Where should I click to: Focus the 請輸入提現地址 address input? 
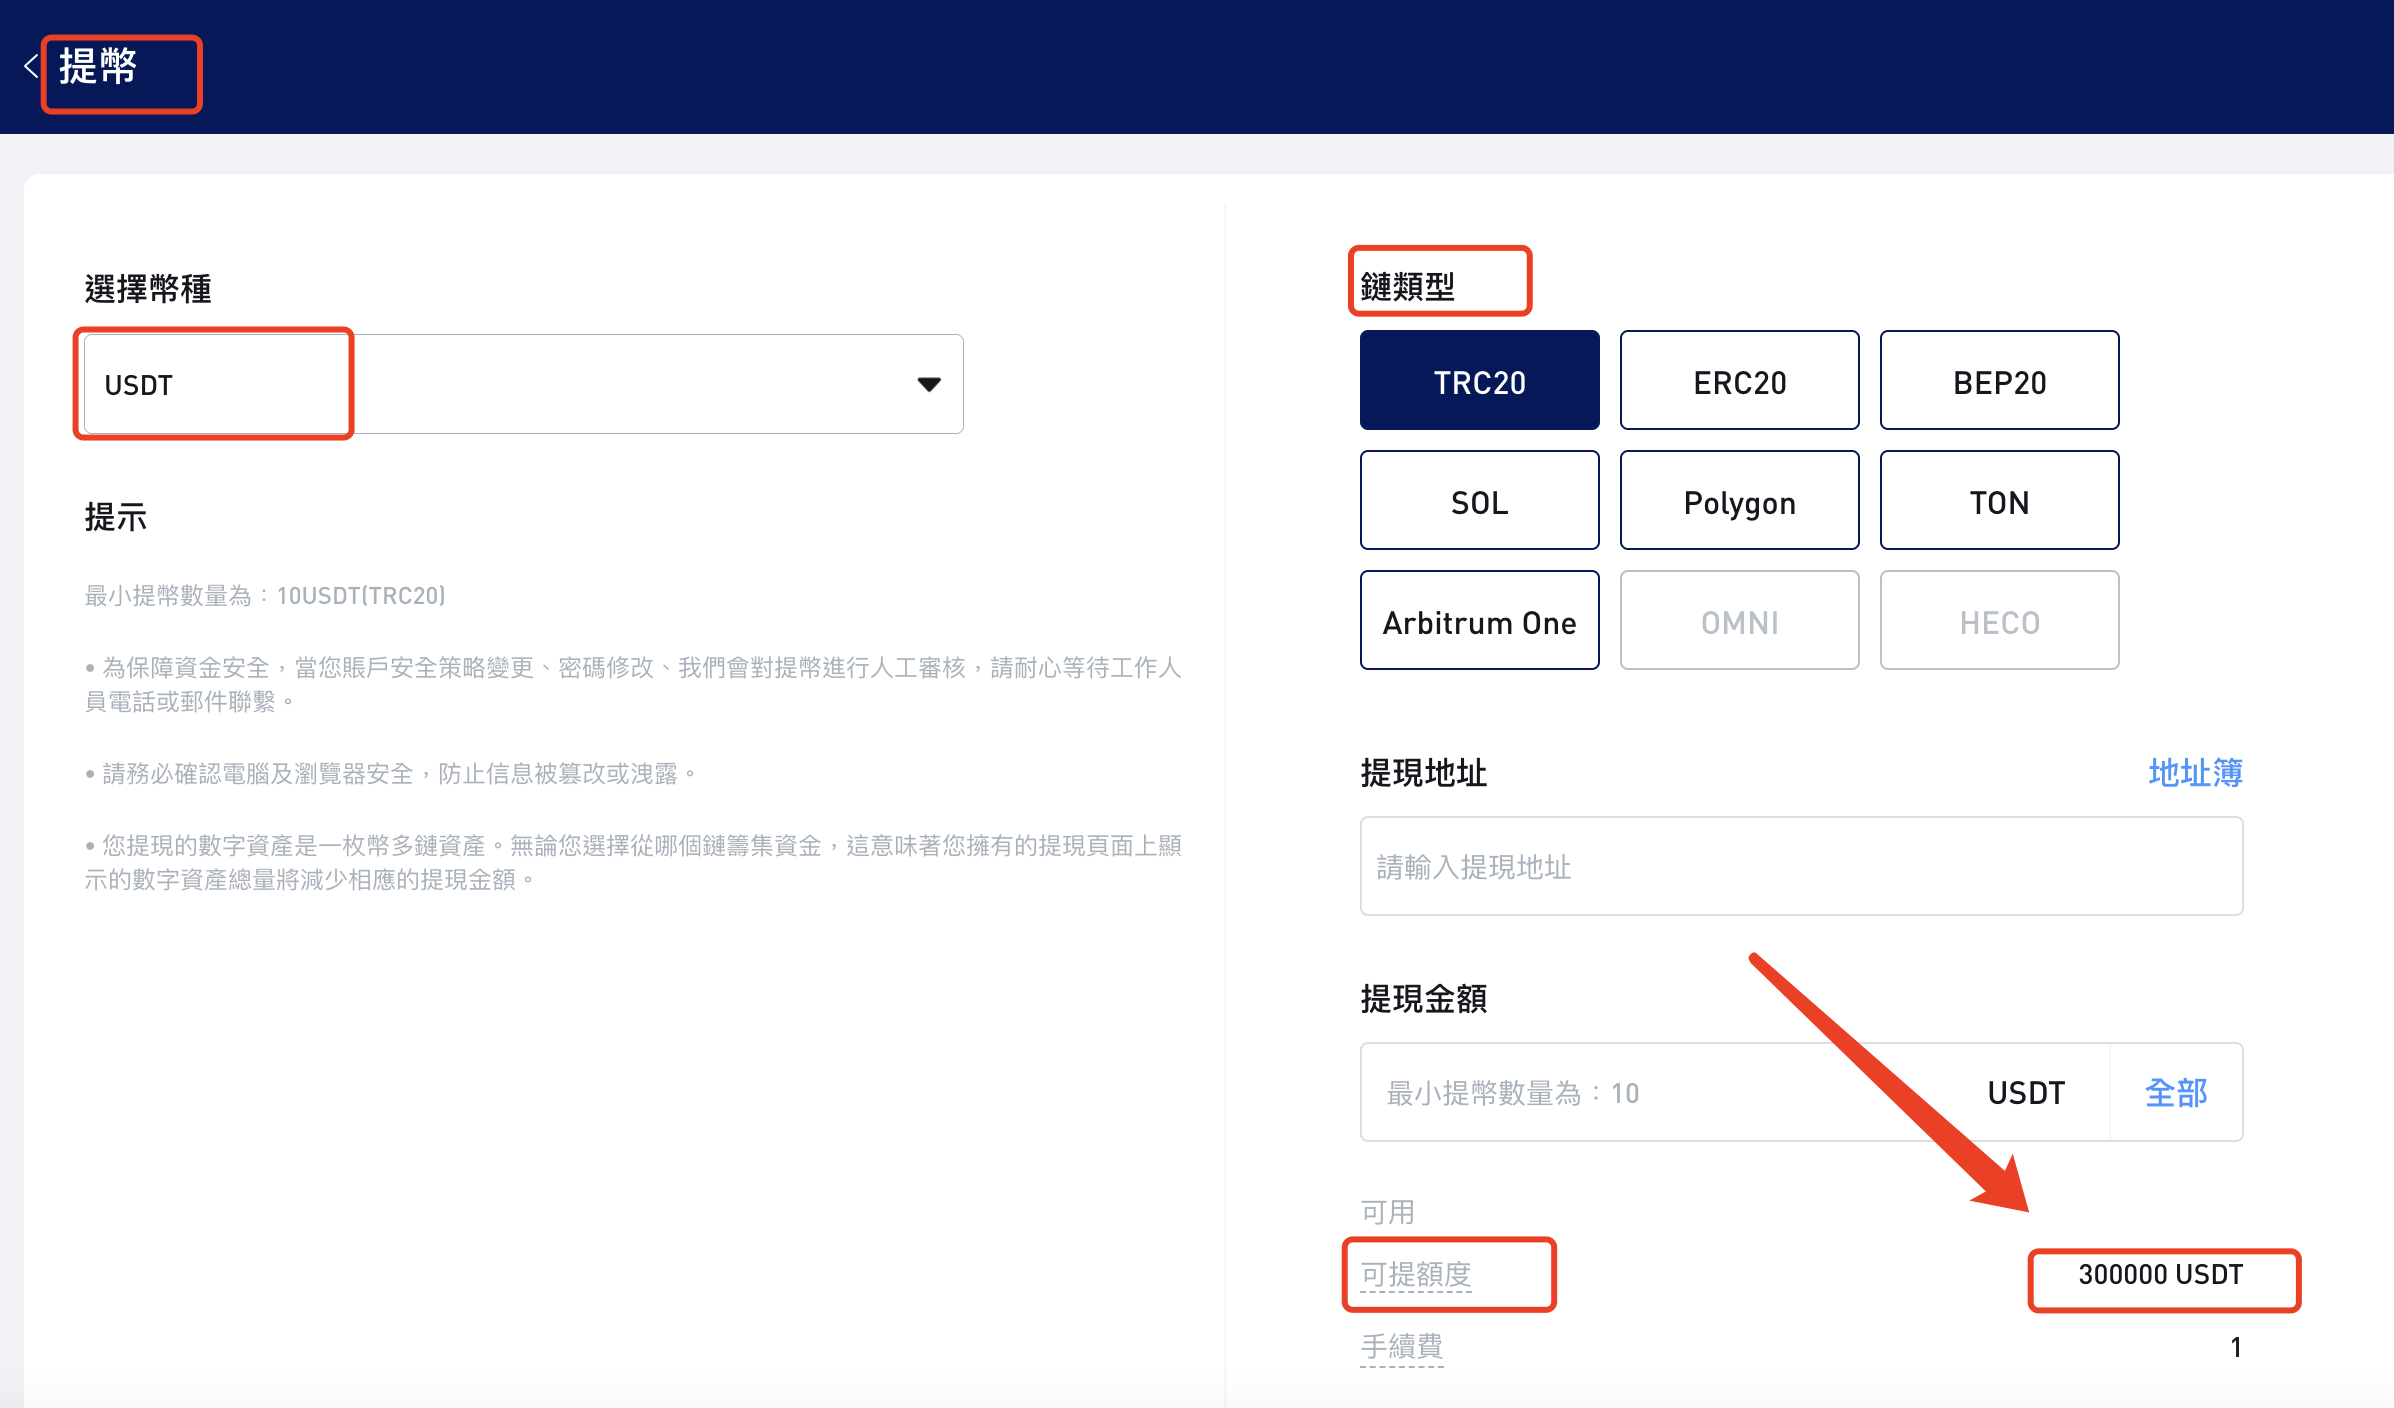(1800, 866)
